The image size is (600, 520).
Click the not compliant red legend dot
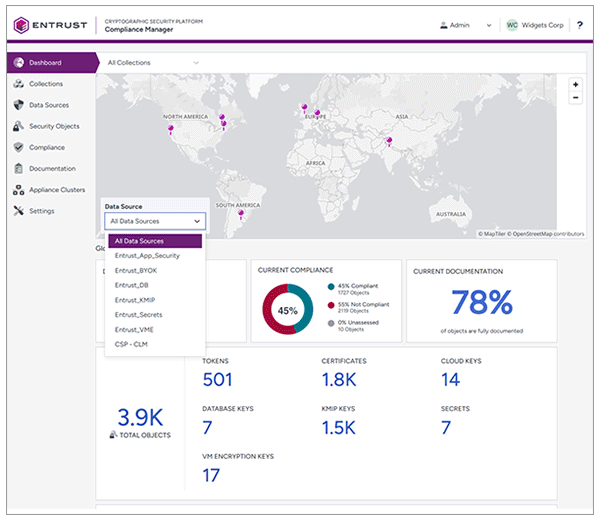[331, 305]
